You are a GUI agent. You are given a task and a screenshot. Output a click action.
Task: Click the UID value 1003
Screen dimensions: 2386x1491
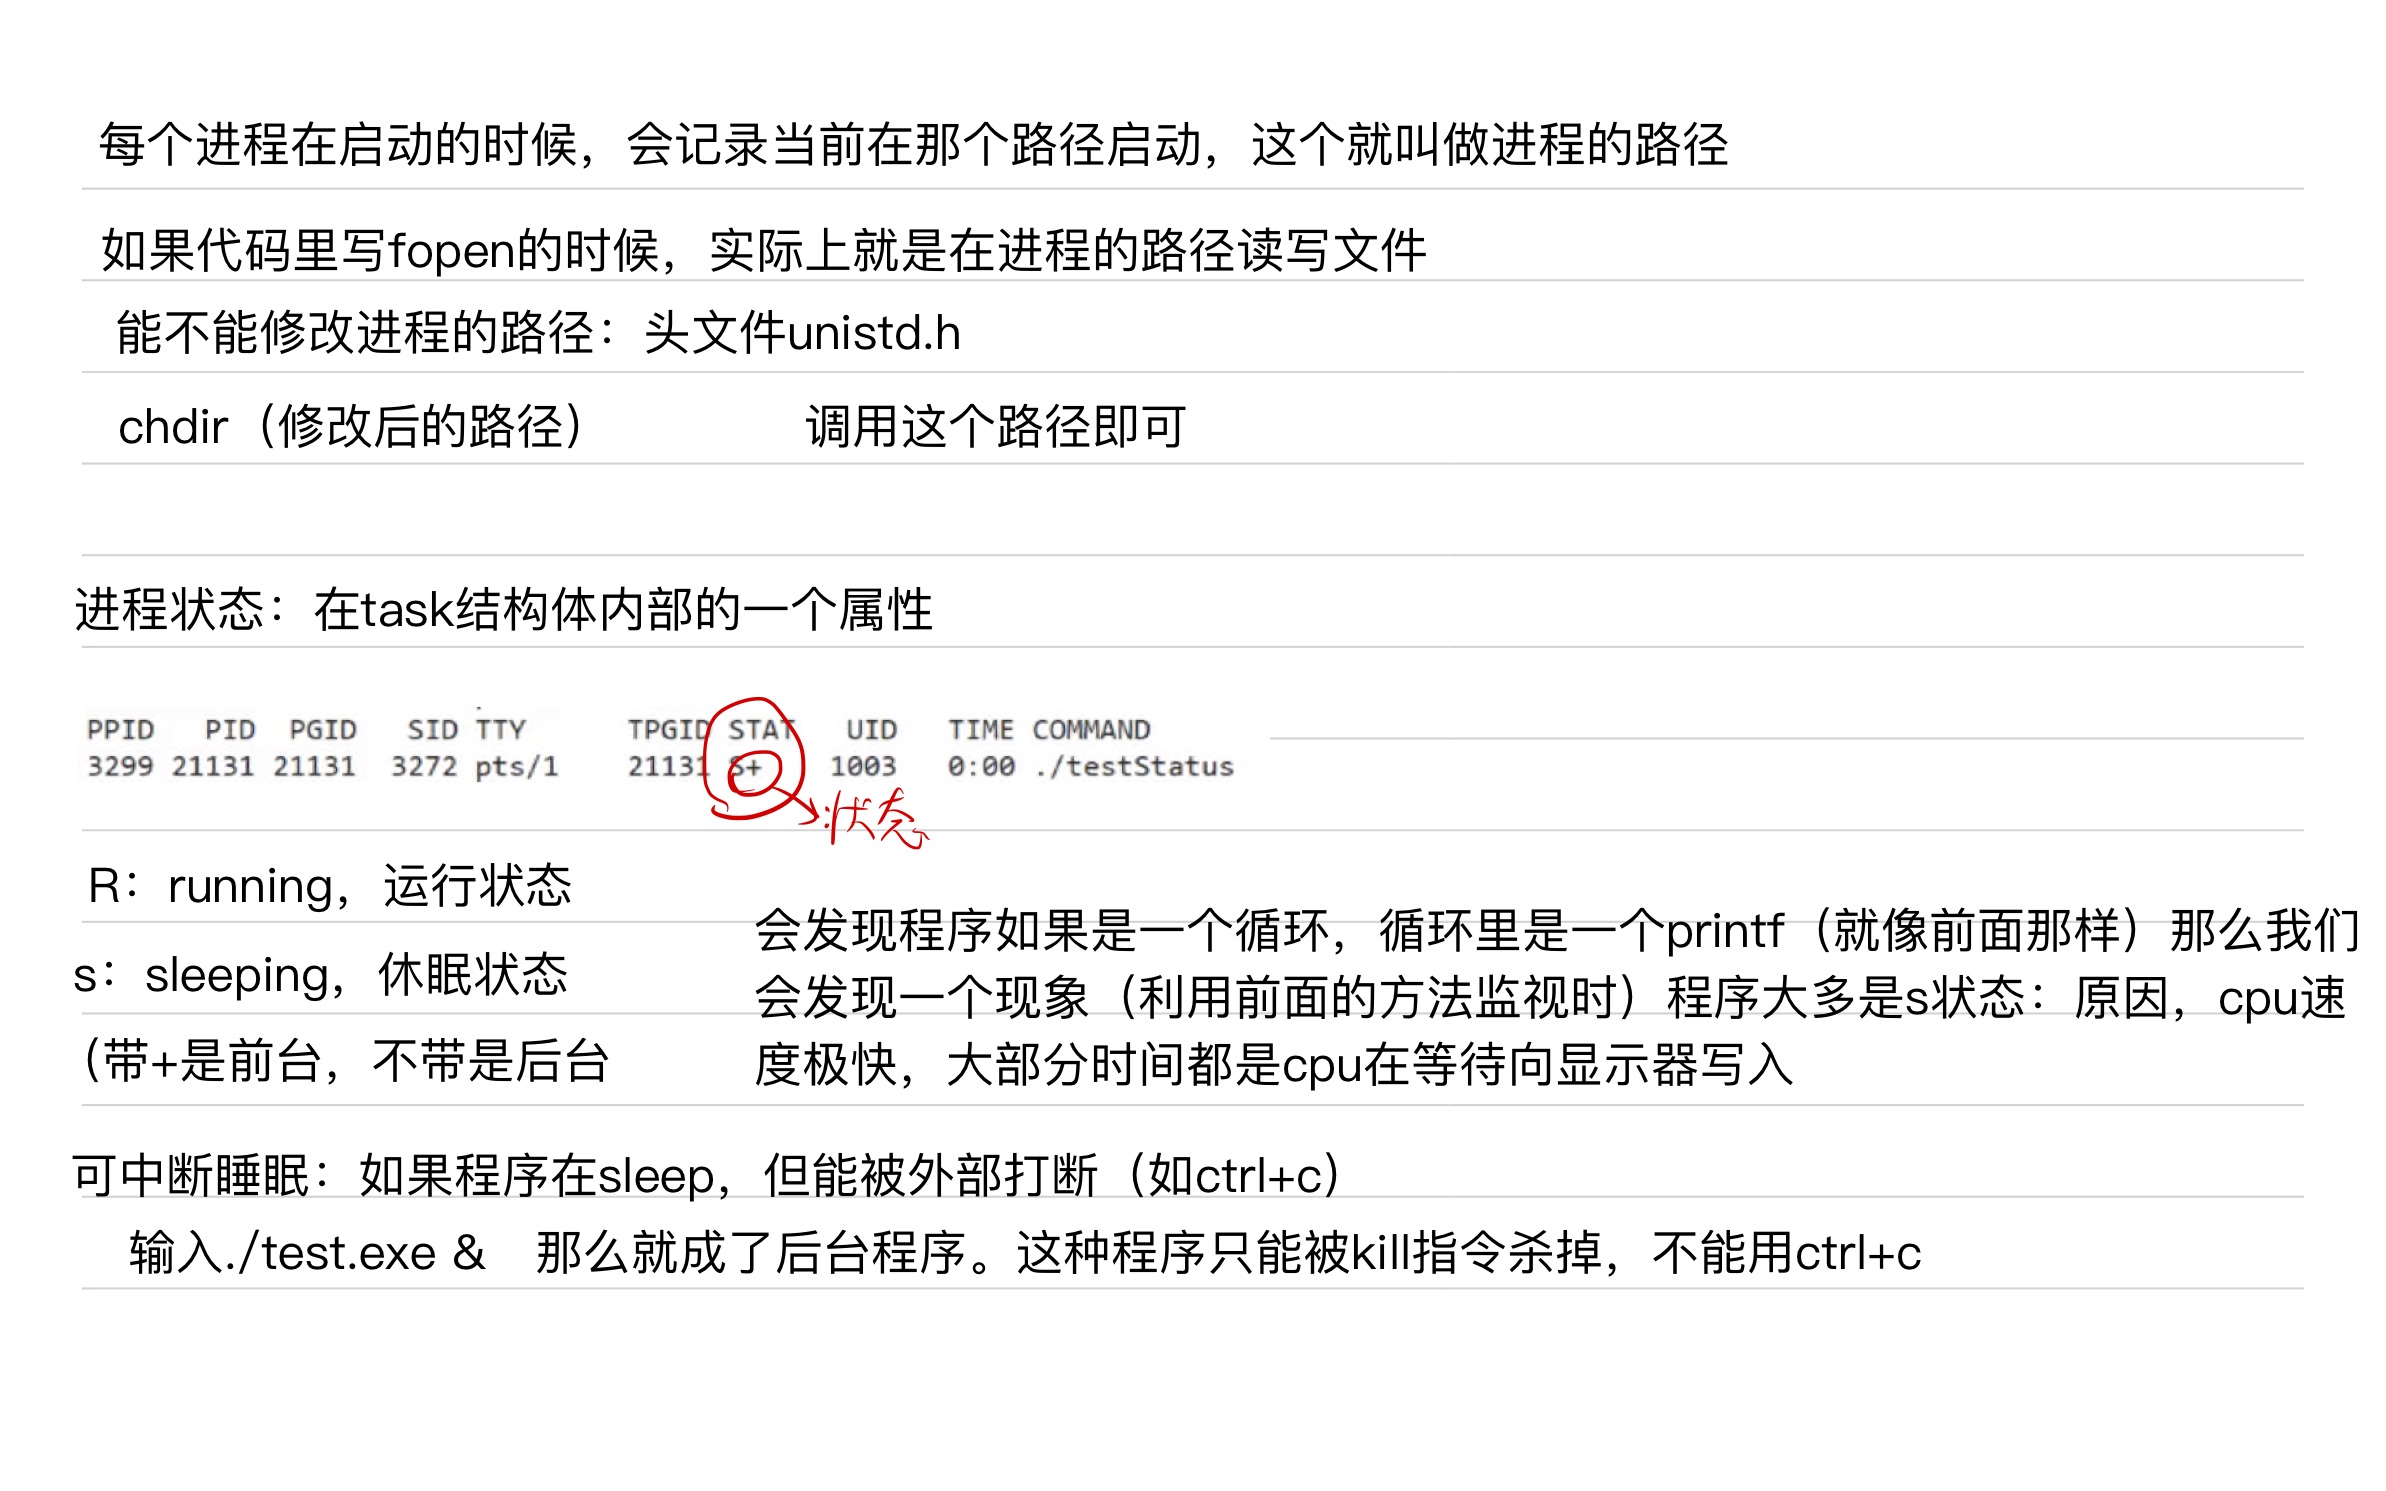coord(862,767)
